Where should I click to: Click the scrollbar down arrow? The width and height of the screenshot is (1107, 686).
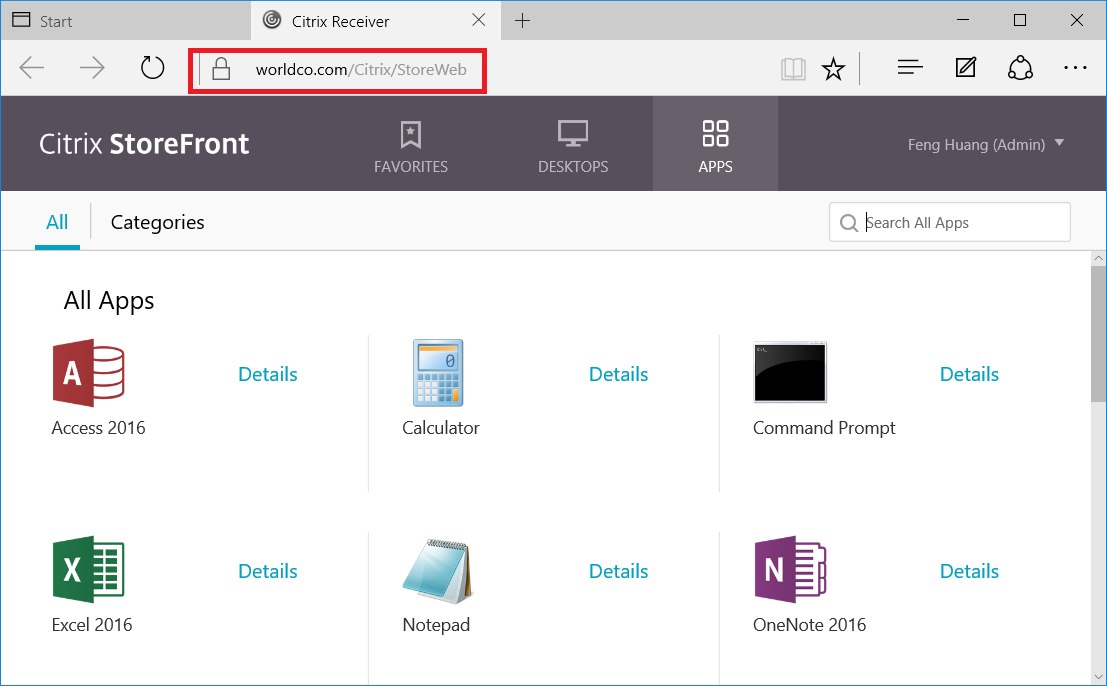pos(1098,678)
